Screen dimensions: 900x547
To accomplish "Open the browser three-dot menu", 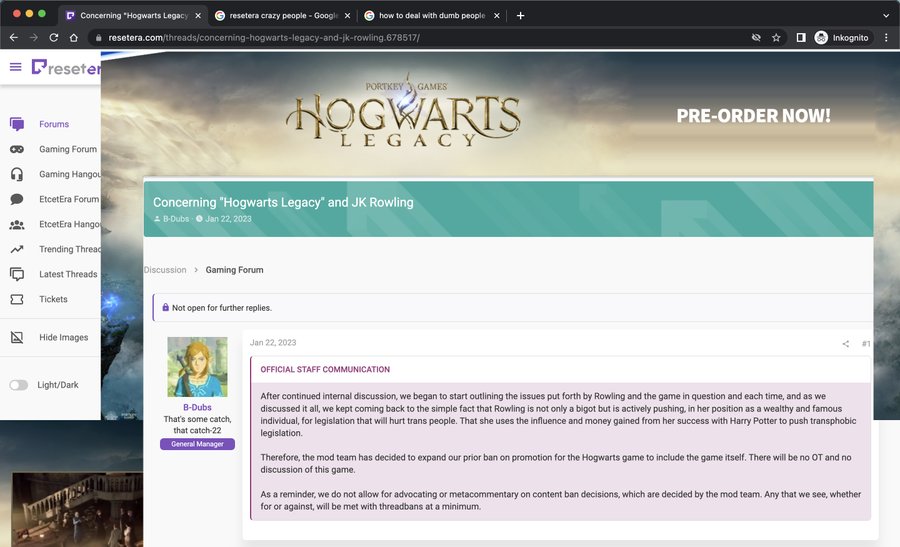I will click(887, 37).
